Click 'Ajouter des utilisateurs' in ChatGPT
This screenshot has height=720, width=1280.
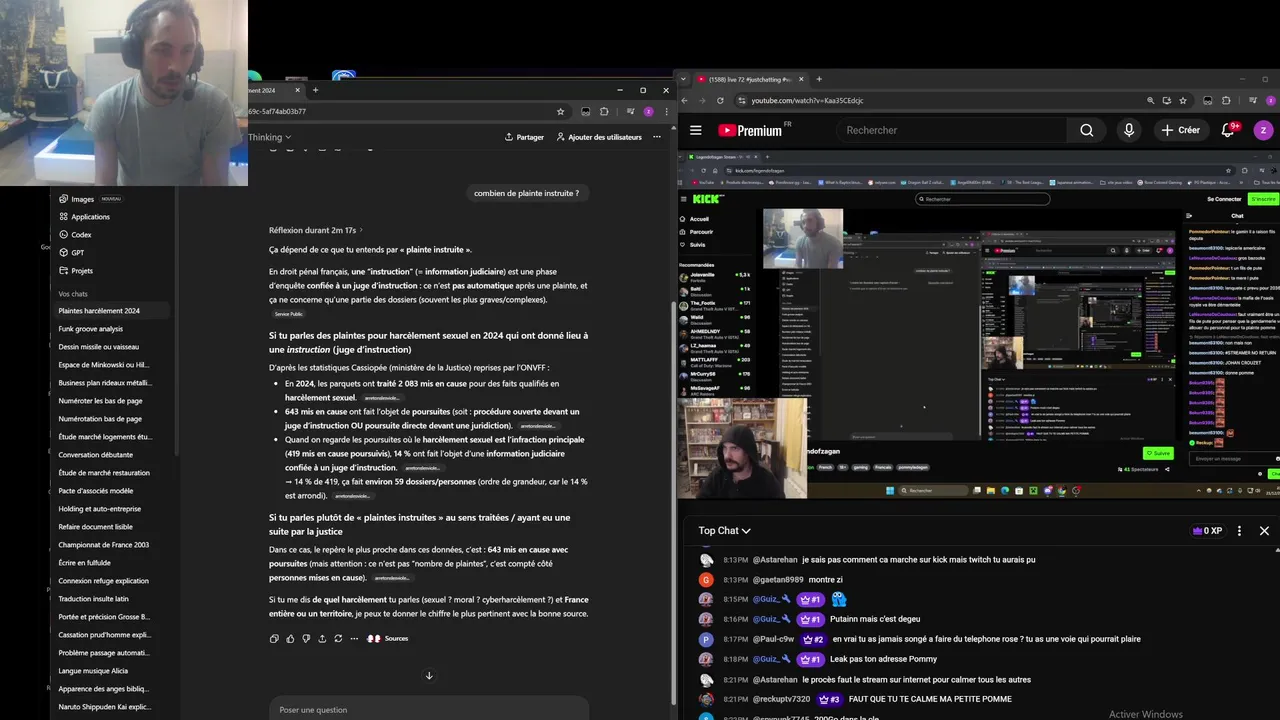click(x=599, y=137)
